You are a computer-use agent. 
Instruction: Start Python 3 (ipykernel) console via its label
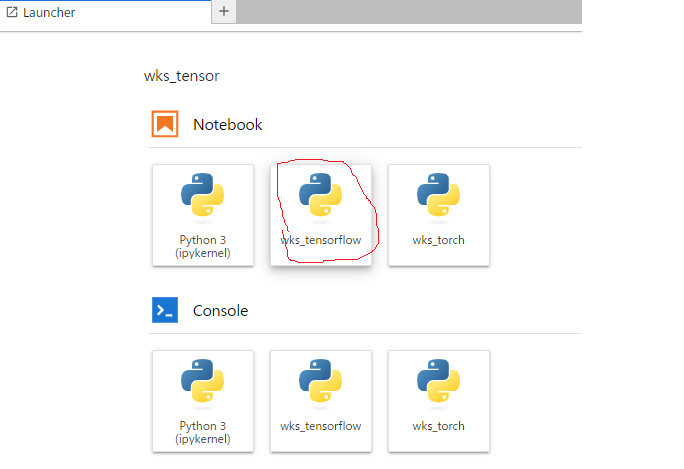tap(203, 432)
